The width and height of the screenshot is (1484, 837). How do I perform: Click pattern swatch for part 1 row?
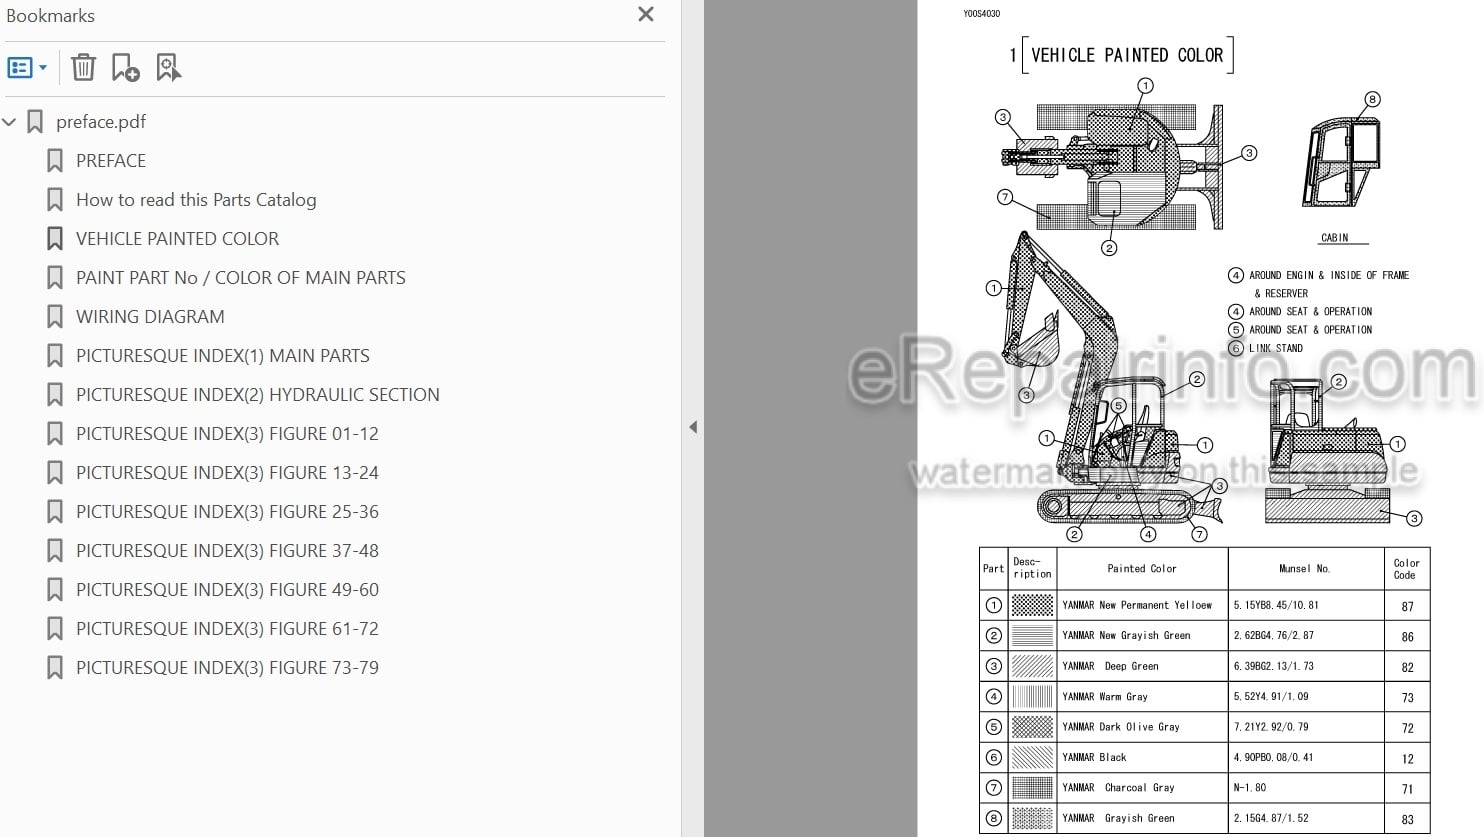[1032, 606]
